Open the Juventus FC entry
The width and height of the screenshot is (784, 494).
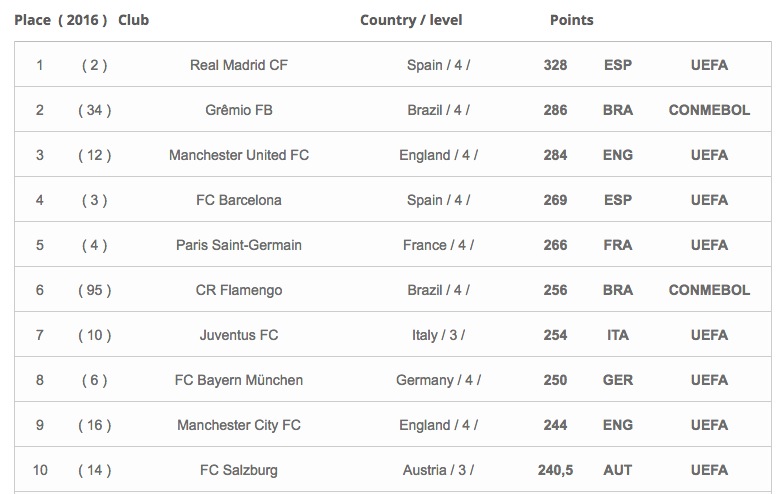pos(239,335)
